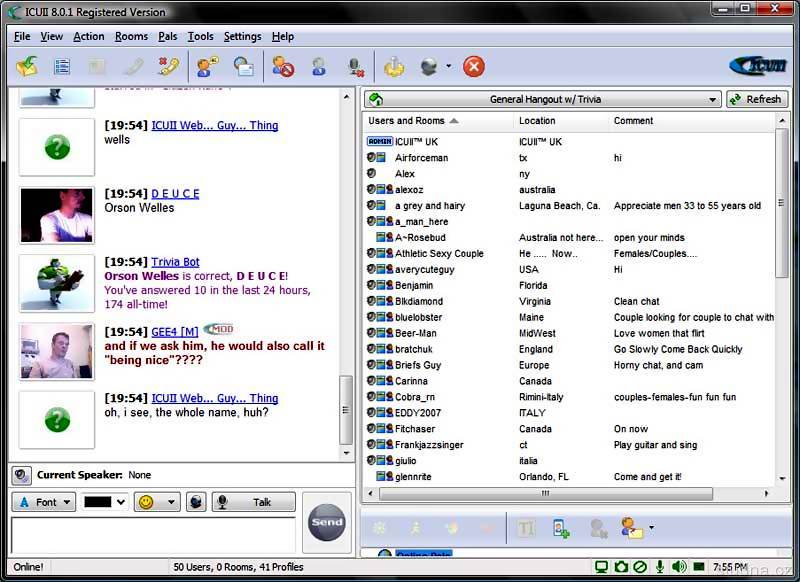800x582 pixels.
Task: Expand the Font dropdown
Action: pyautogui.click(x=44, y=502)
